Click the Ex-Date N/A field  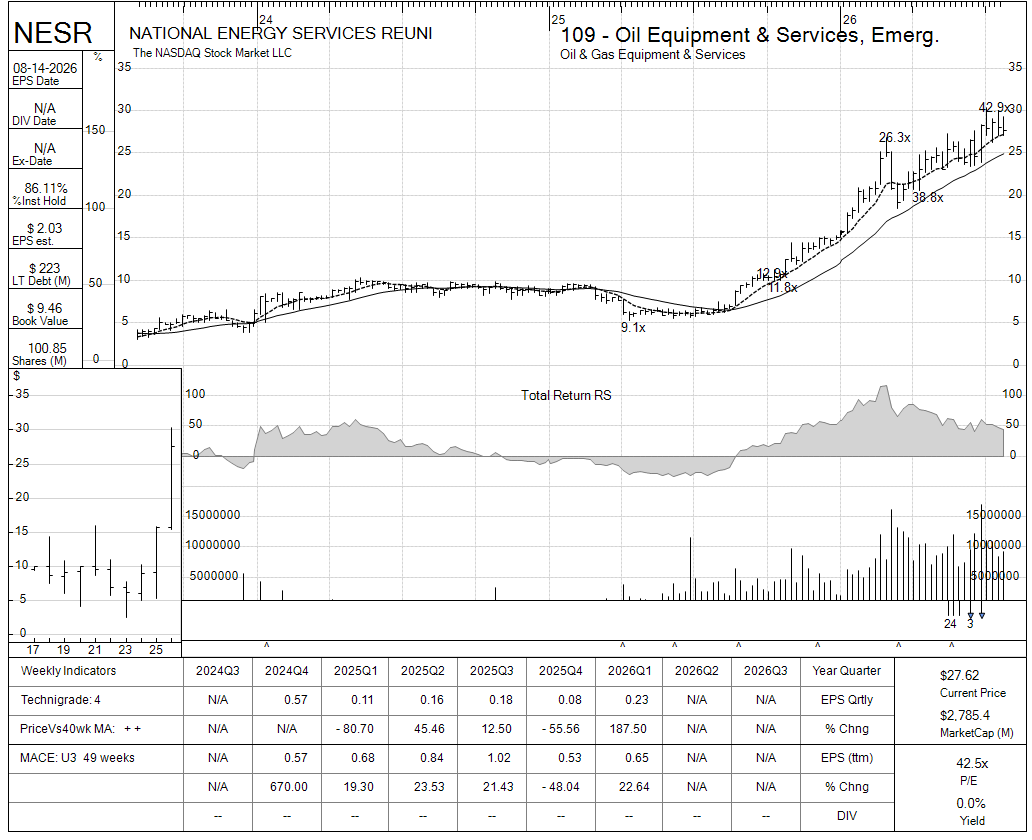pos(45,149)
